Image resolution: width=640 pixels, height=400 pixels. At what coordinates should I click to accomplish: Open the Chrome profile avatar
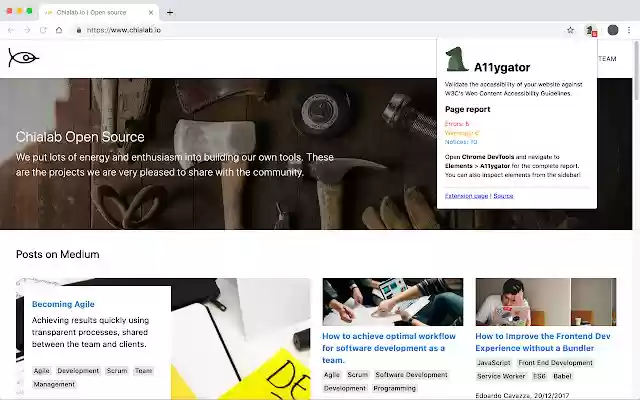613,30
